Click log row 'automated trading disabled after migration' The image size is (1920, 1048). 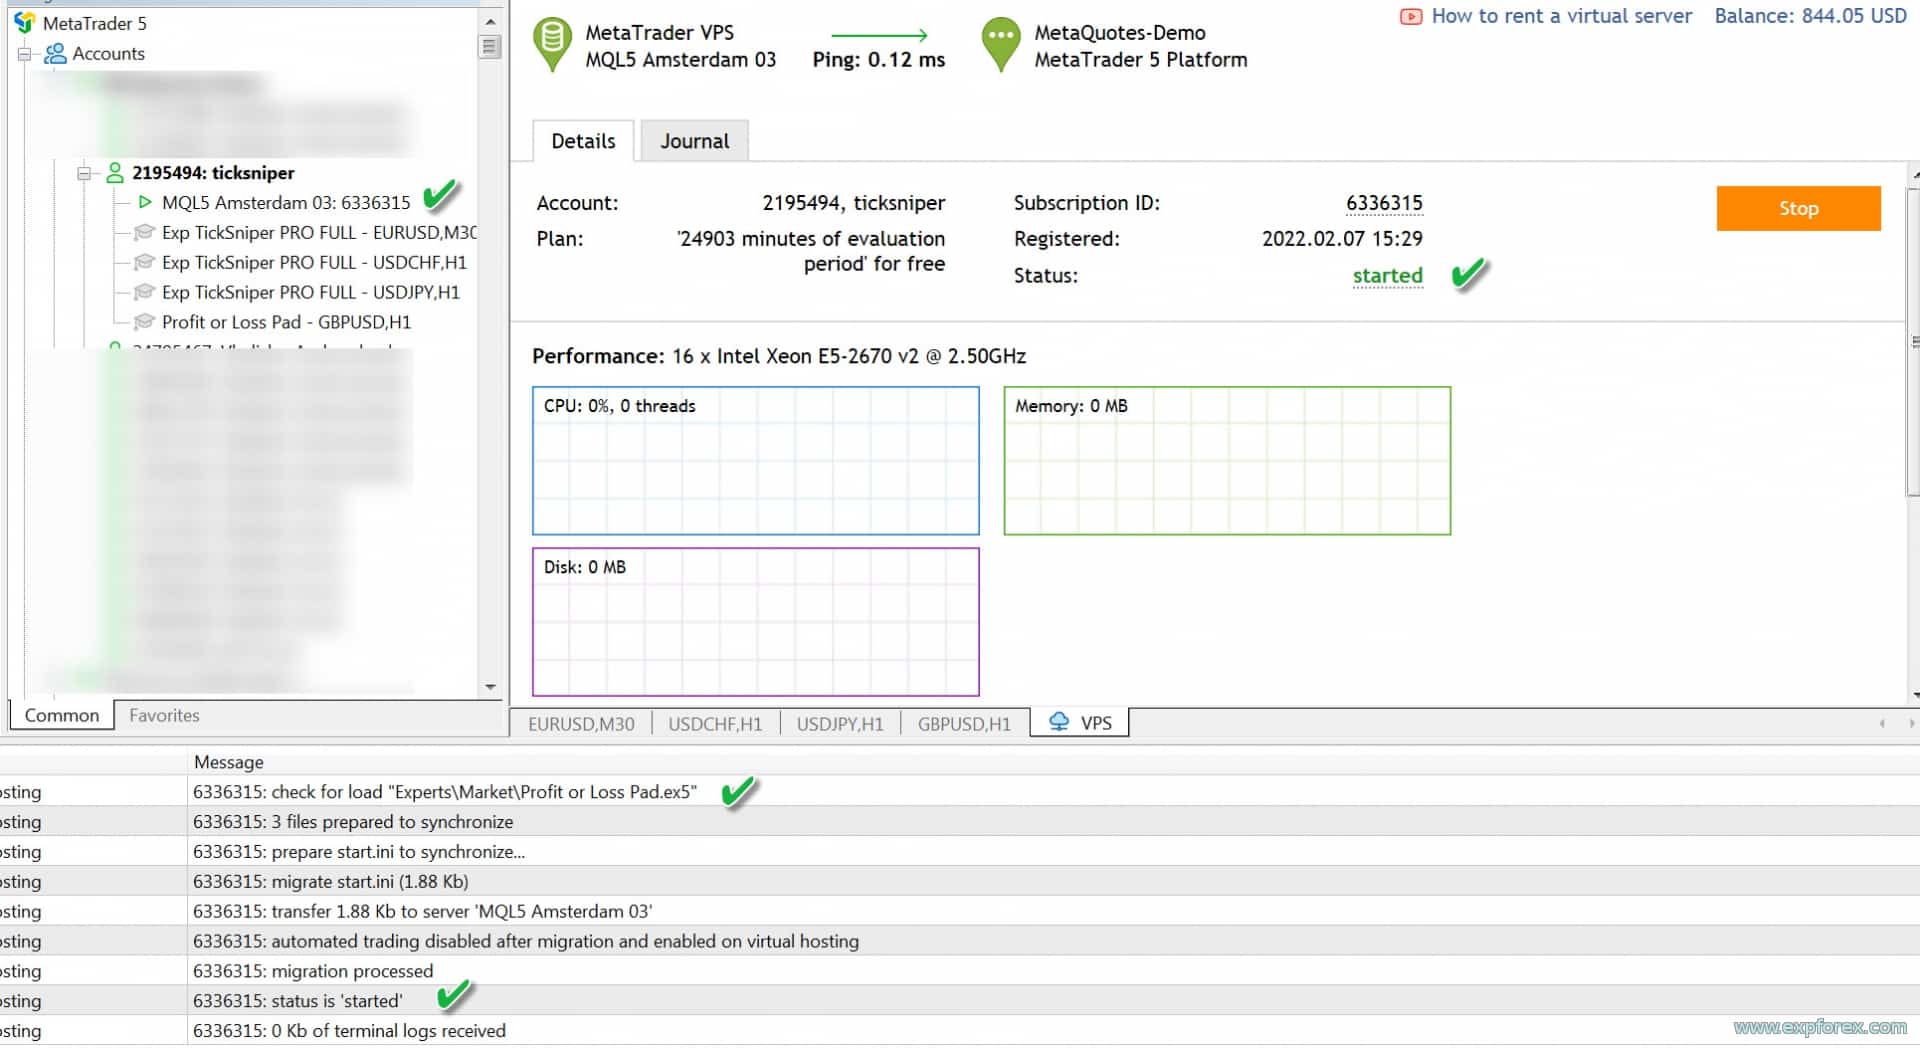pos(960,941)
